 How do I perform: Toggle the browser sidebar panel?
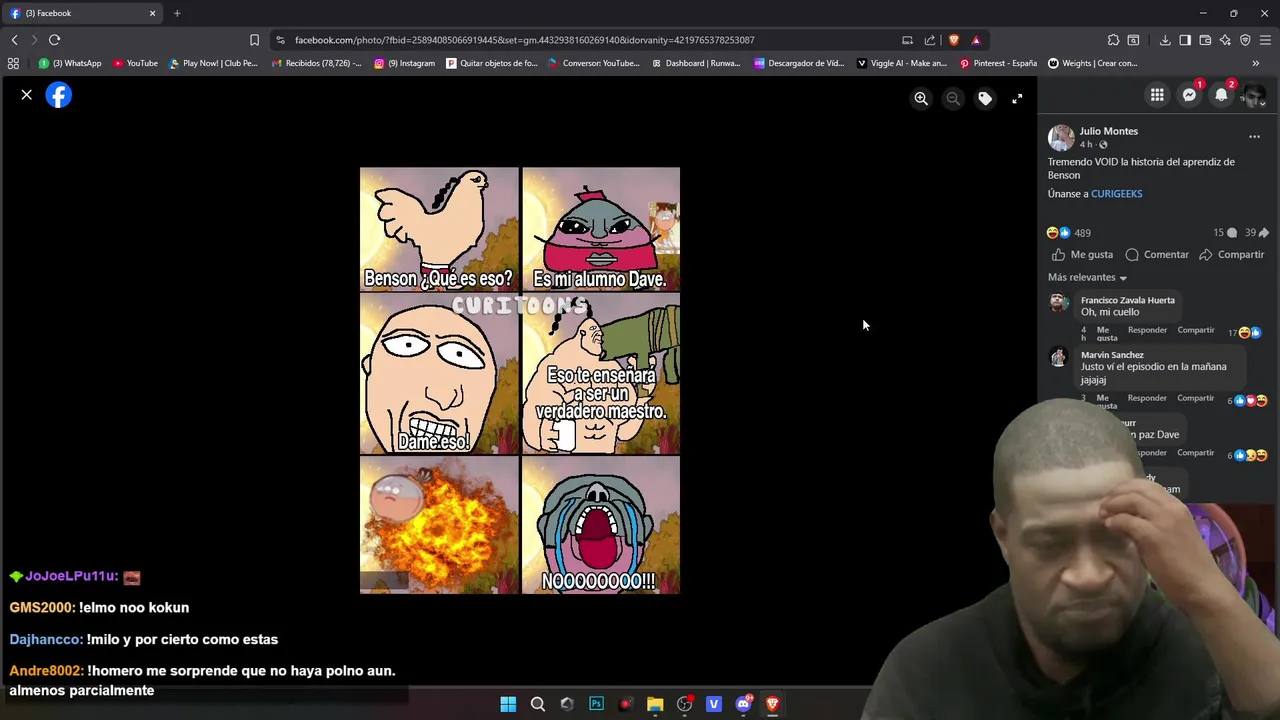(x=1185, y=40)
